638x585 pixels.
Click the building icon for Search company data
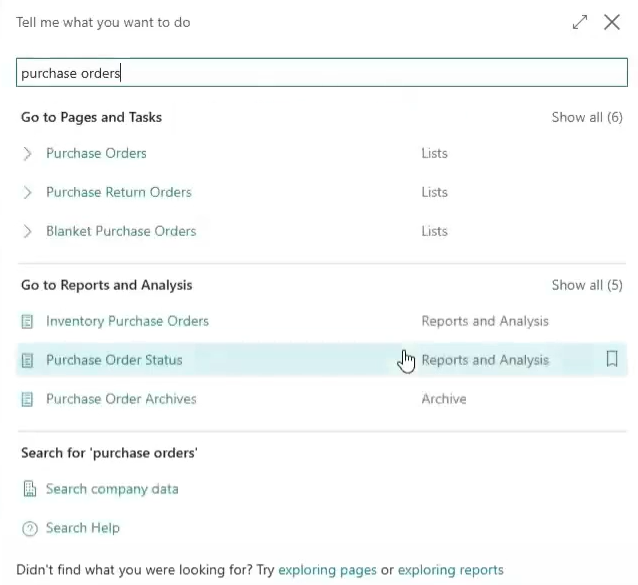tap(29, 489)
